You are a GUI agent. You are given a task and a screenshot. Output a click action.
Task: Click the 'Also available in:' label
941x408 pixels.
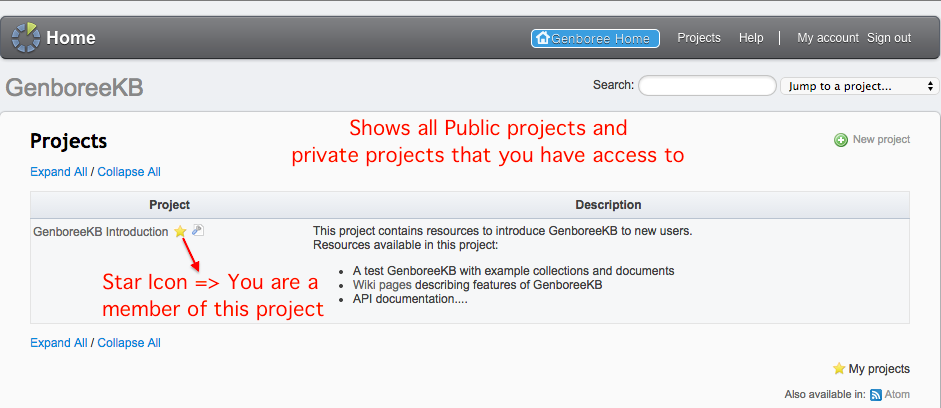tap(825, 395)
